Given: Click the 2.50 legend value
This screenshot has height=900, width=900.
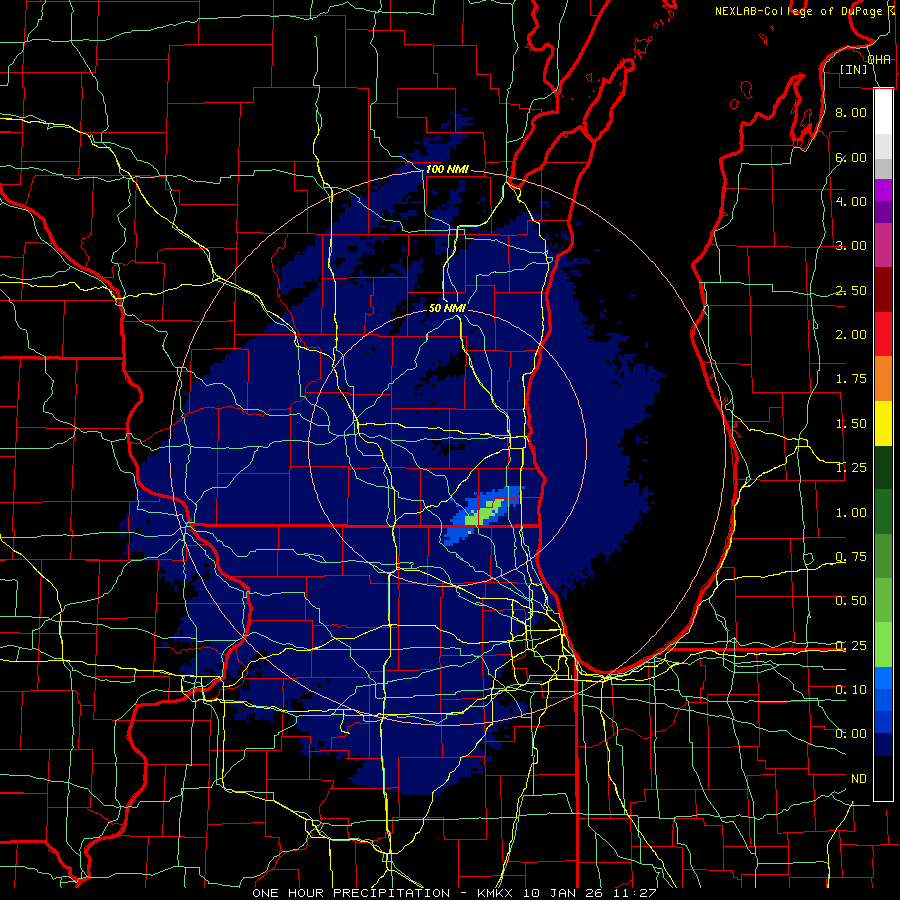Looking at the screenshot, I should click(850, 290).
